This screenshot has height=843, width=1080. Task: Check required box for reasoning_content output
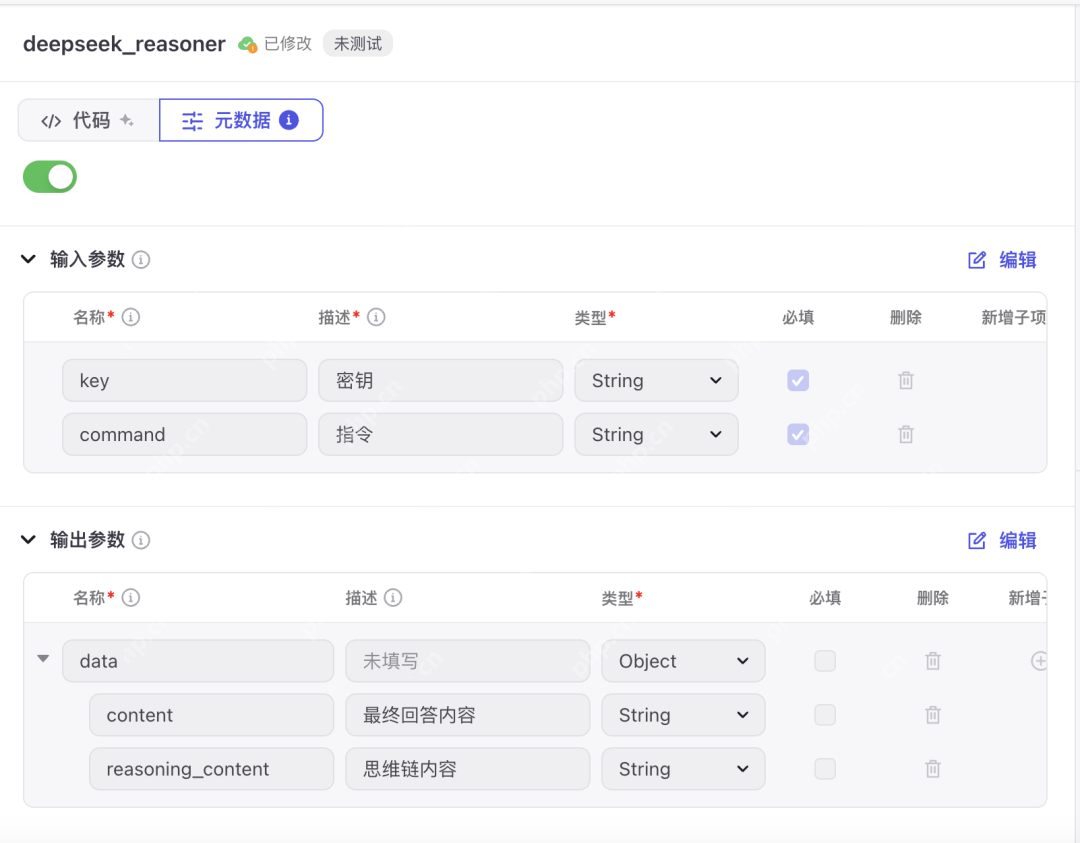click(824, 769)
